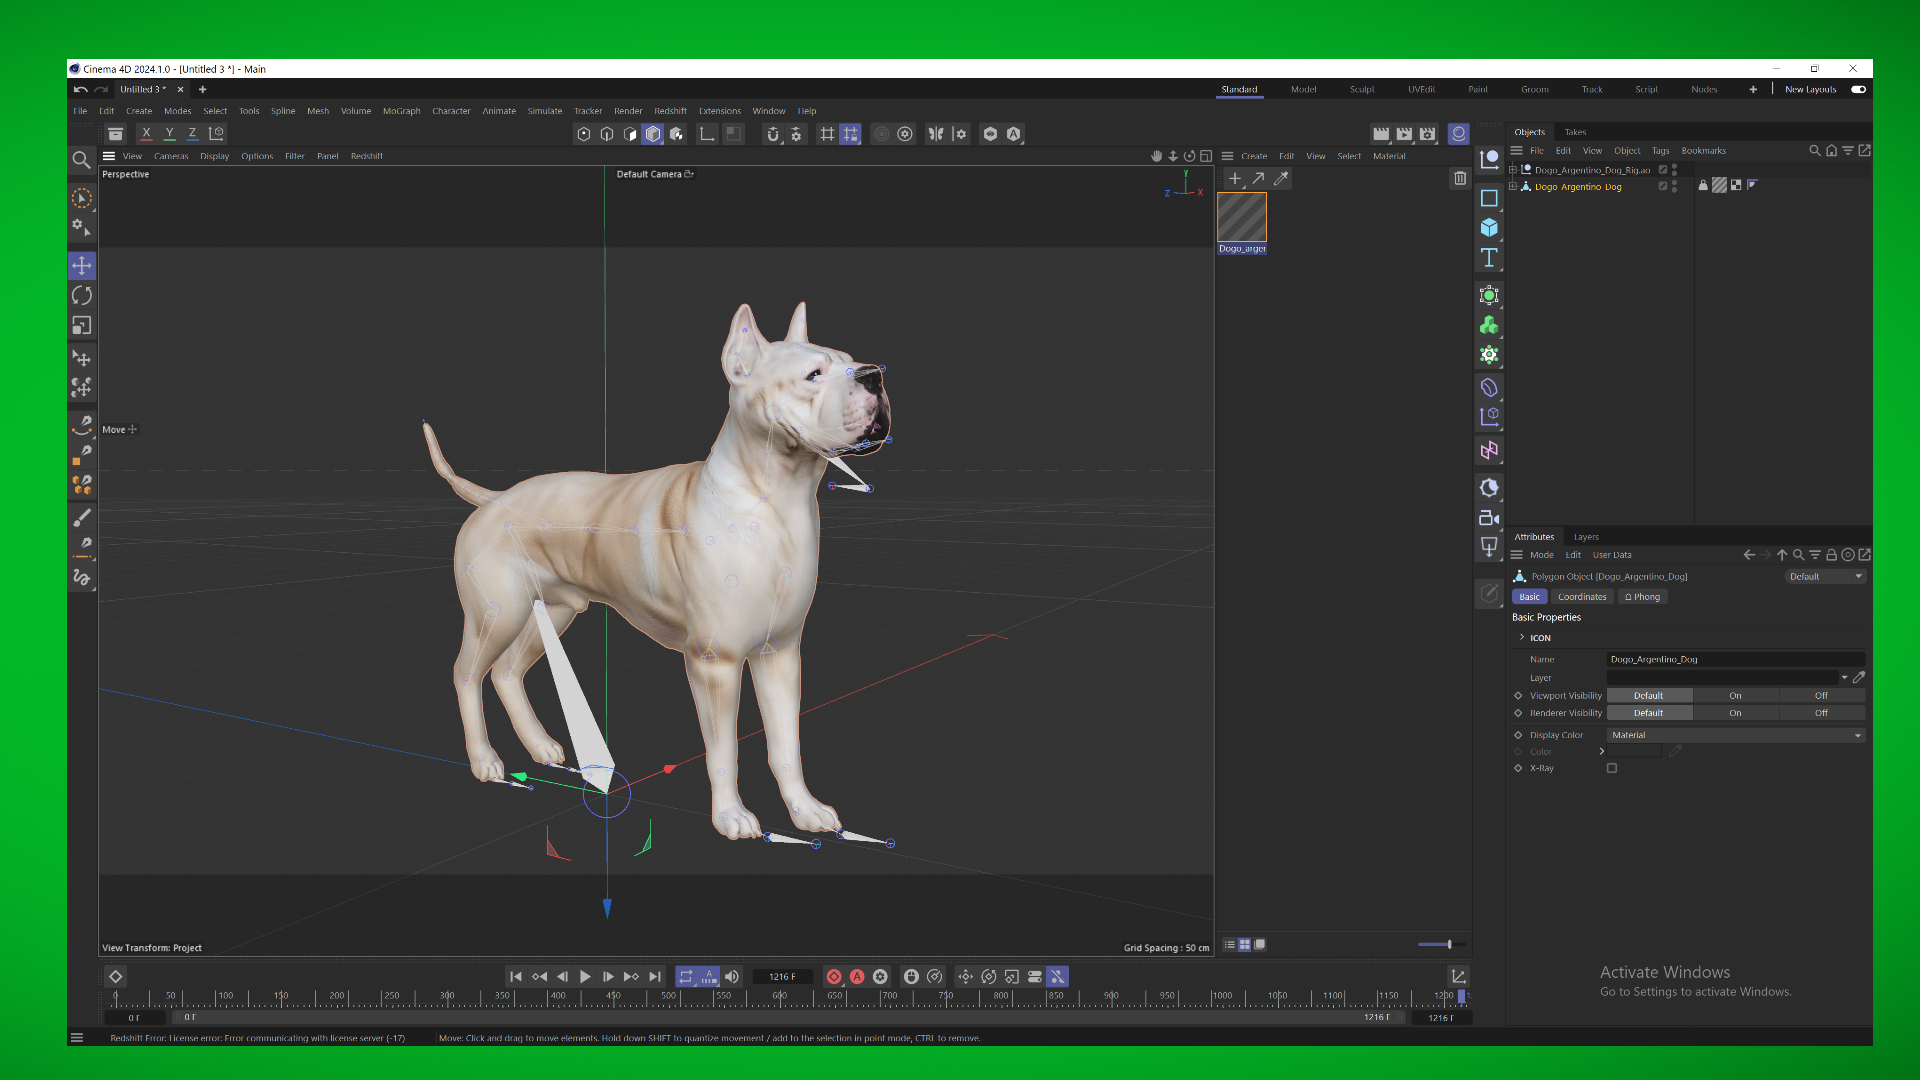The height and width of the screenshot is (1080, 1920).
Task: Set Viewport Visibility to Off
Action: [1821, 696]
